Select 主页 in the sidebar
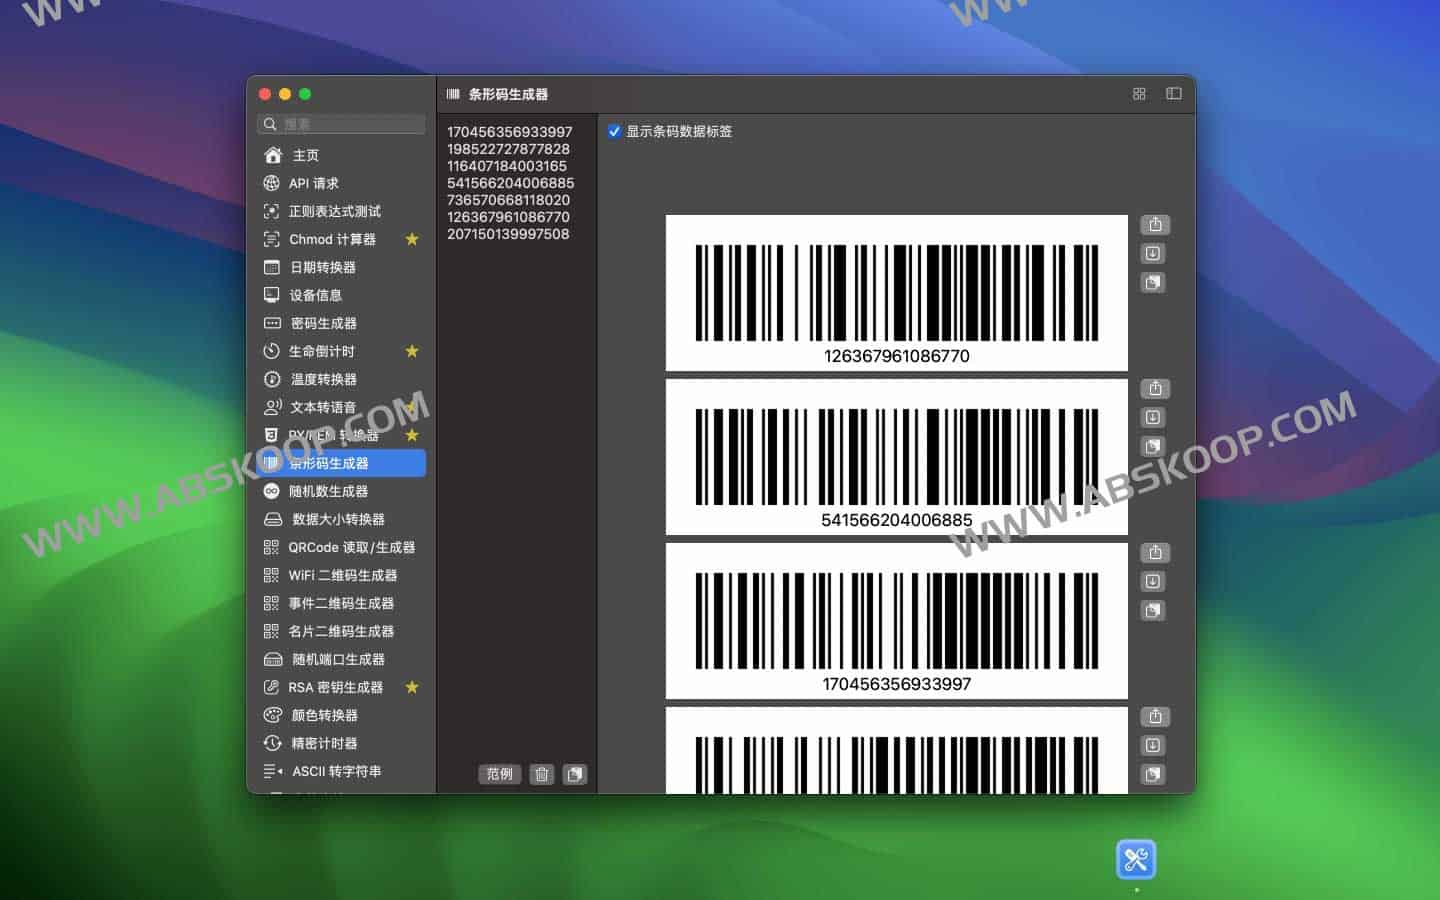The width and height of the screenshot is (1440, 900). pyautogui.click(x=305, y=155)
